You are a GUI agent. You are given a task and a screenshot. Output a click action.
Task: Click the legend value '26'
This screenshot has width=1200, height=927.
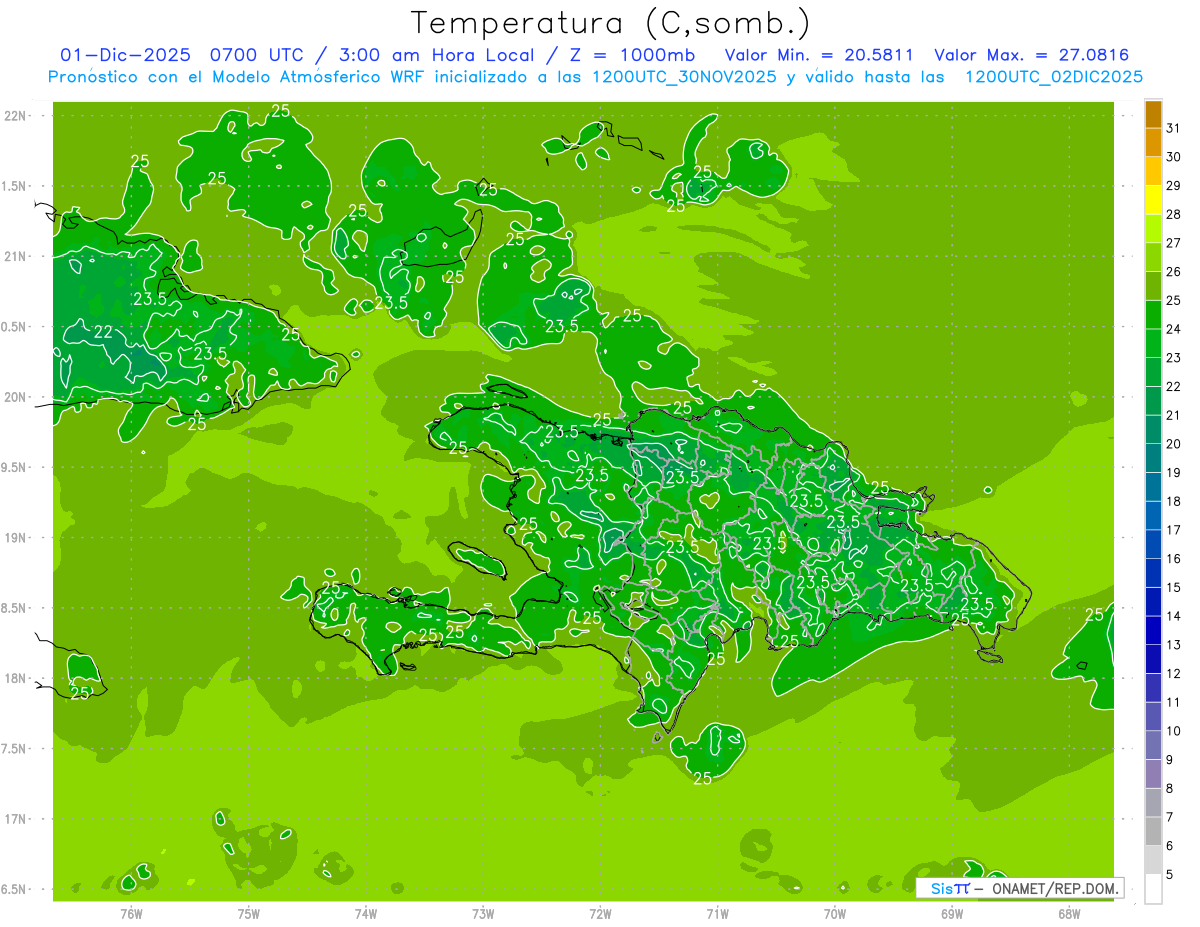point(1173,271)
